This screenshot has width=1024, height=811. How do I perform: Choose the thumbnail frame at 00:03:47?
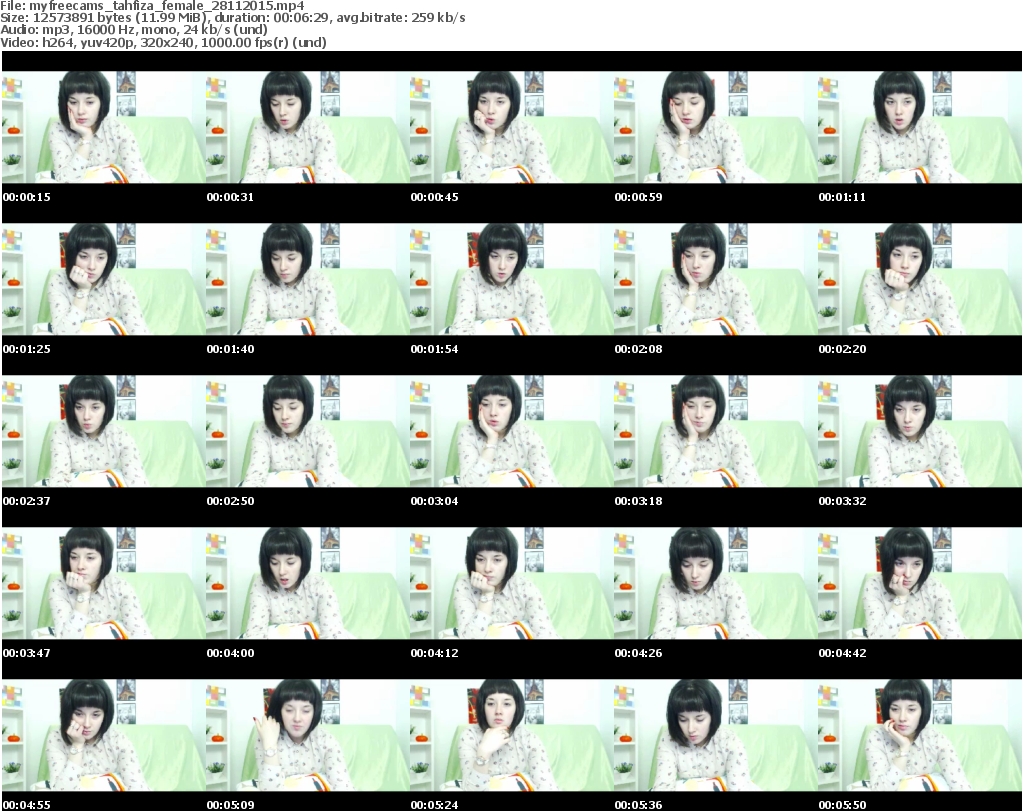point(104,583)
